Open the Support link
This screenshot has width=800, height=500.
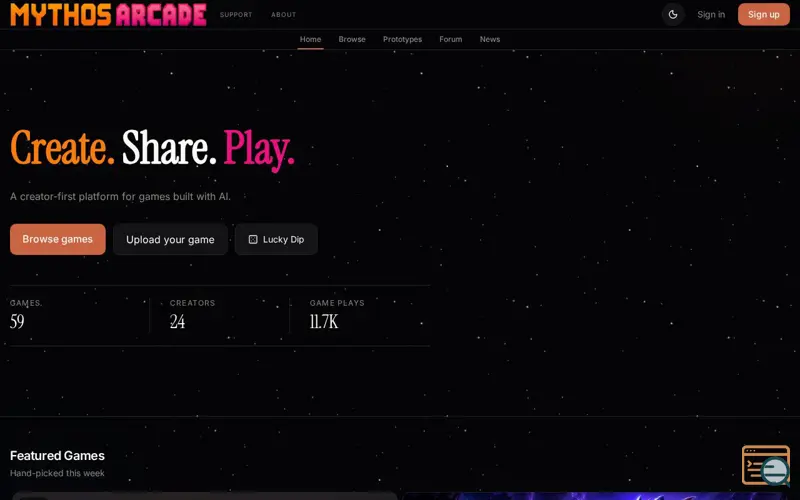tap(236, 15)
